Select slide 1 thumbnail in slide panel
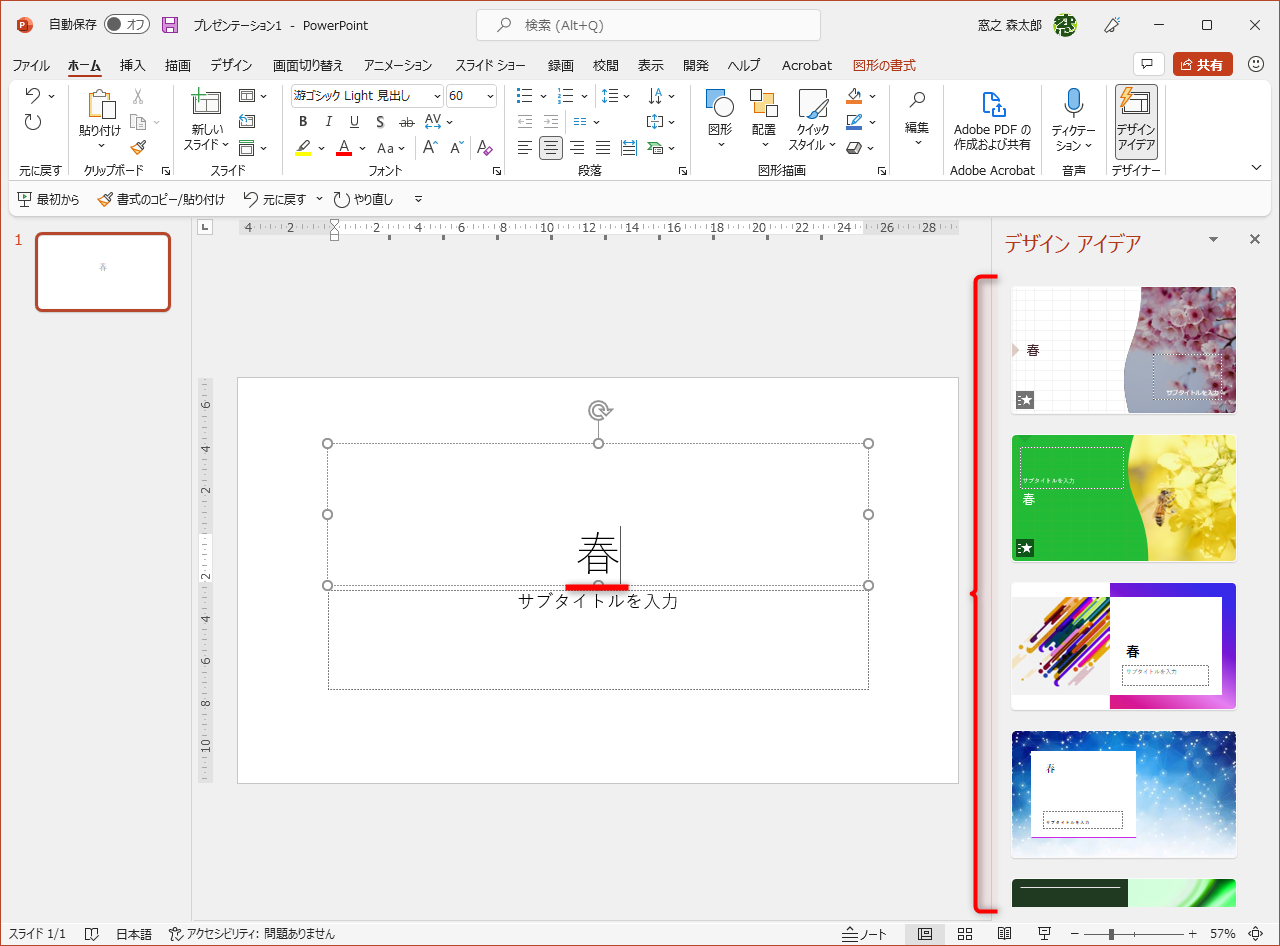This screenshot has width=1280, height=946. tap(103, 272)
